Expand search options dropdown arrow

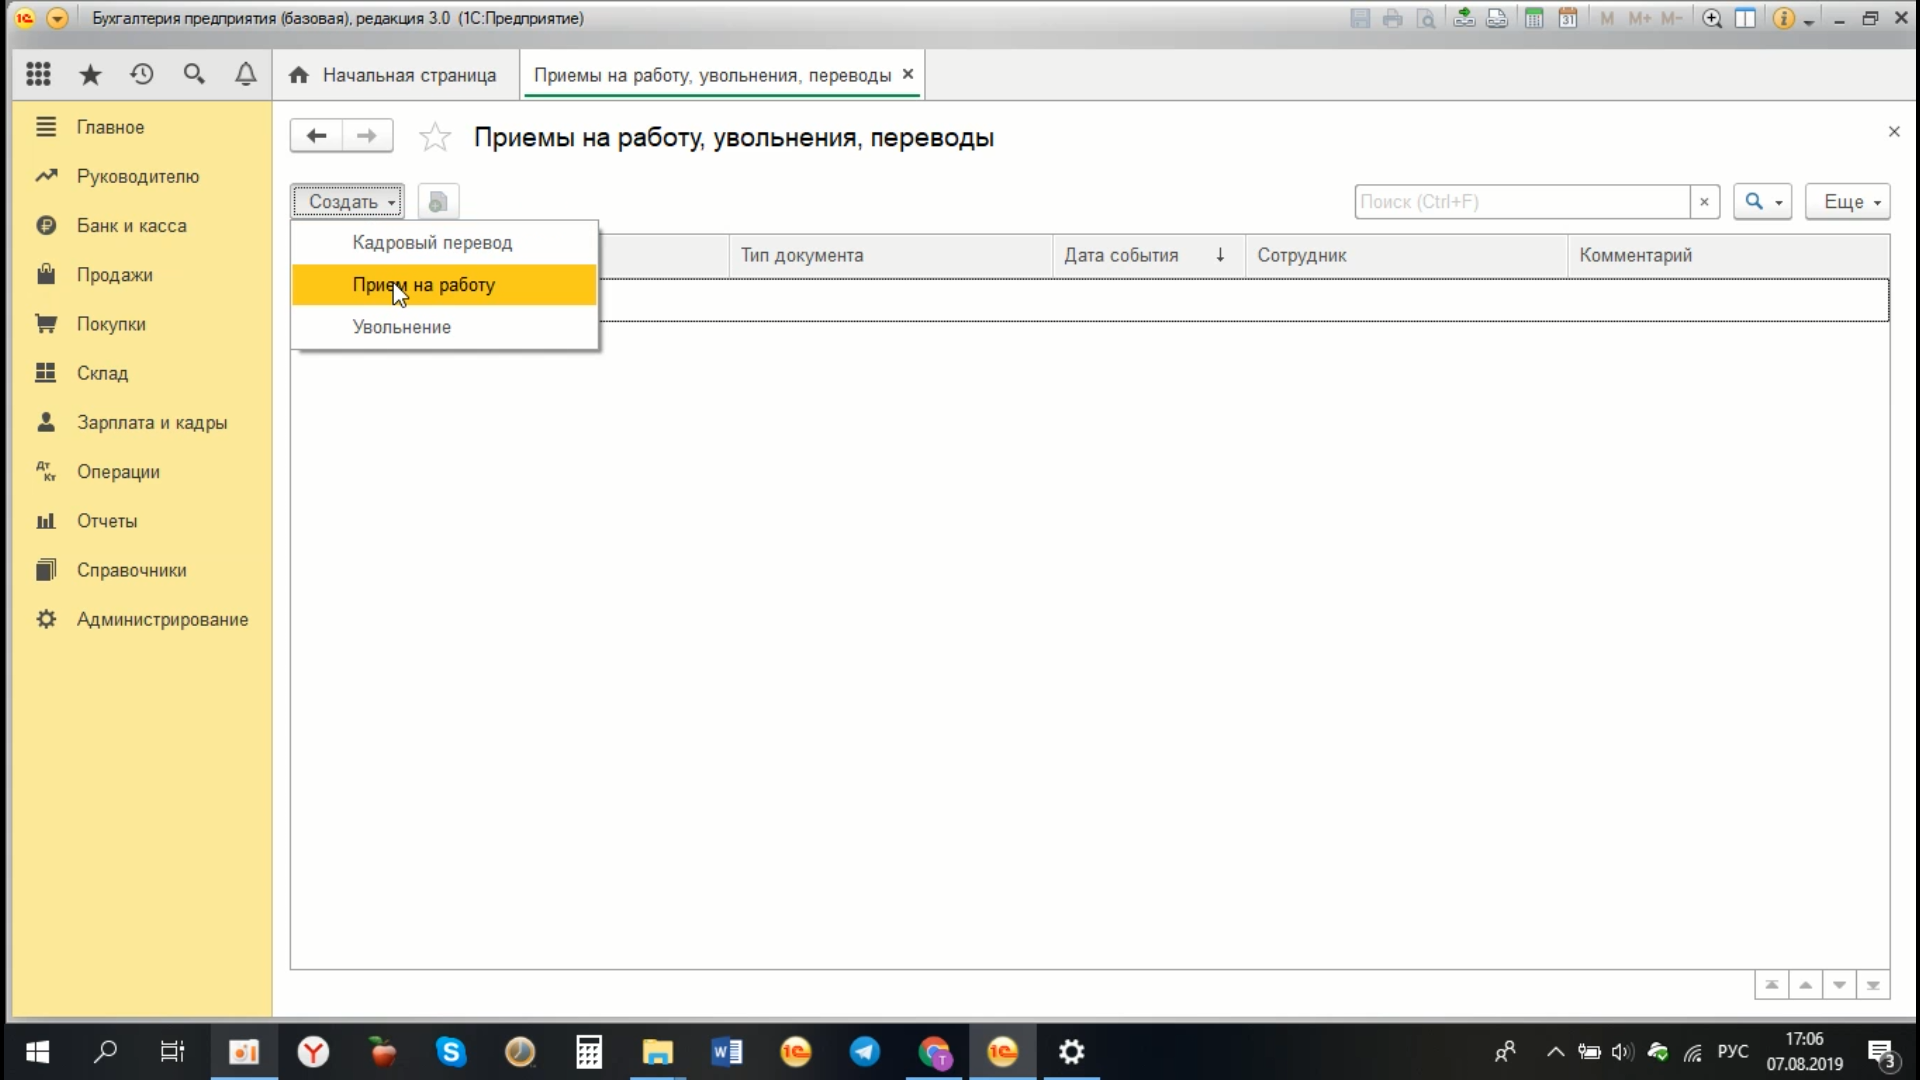(x=1778, y=202)
